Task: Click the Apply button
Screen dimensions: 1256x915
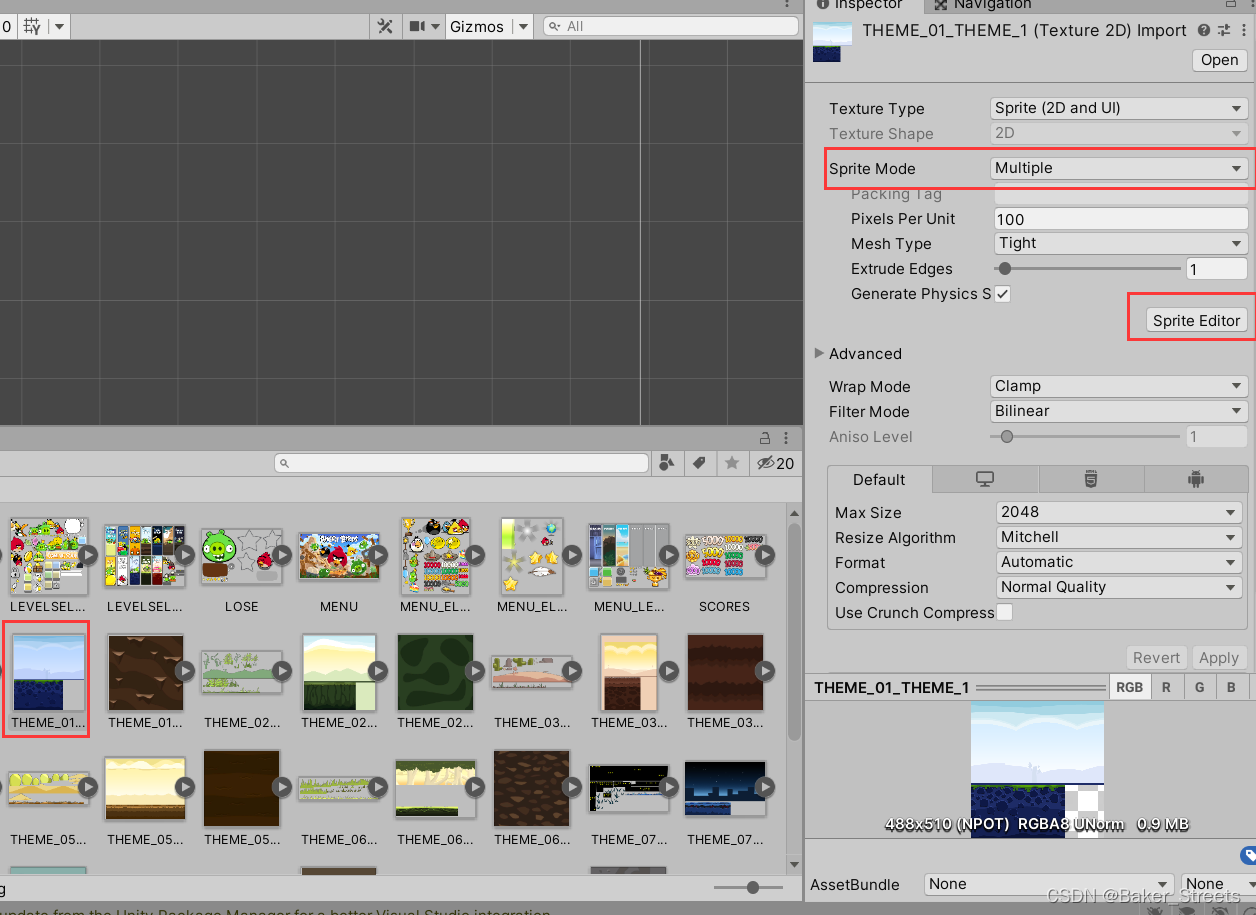Action: click(1219, 657)
